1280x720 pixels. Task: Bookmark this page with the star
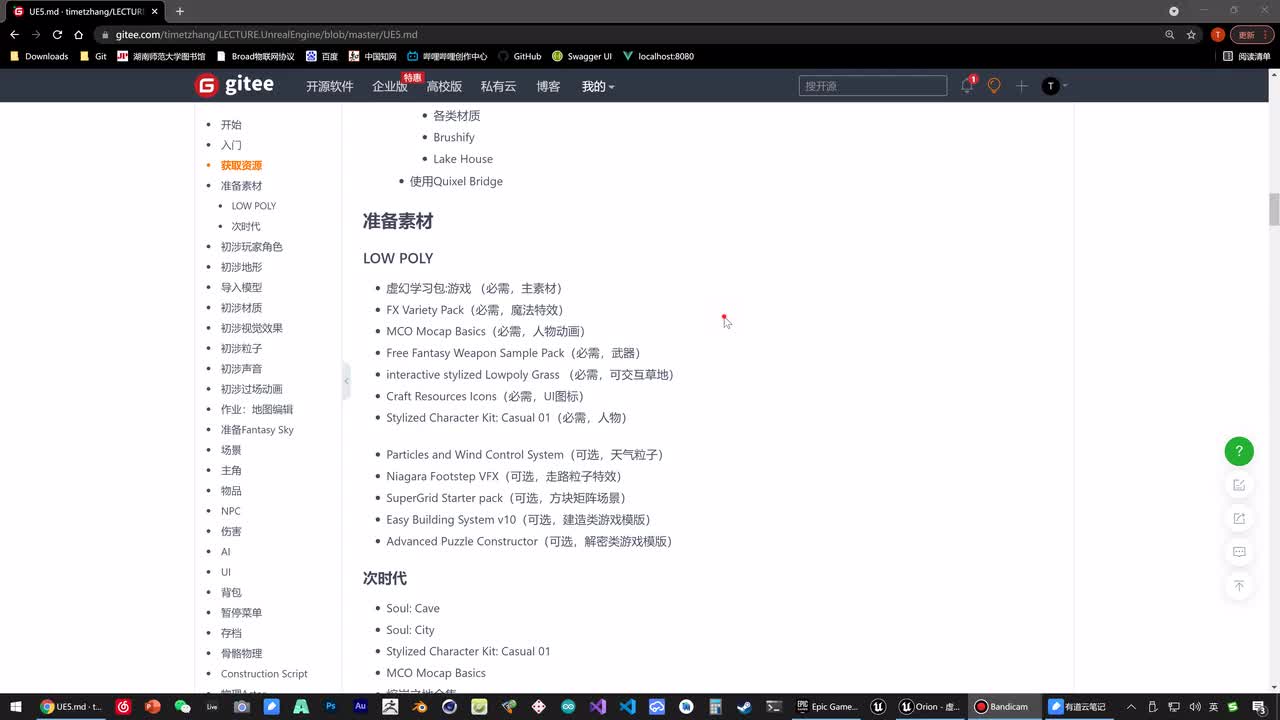1191,34
